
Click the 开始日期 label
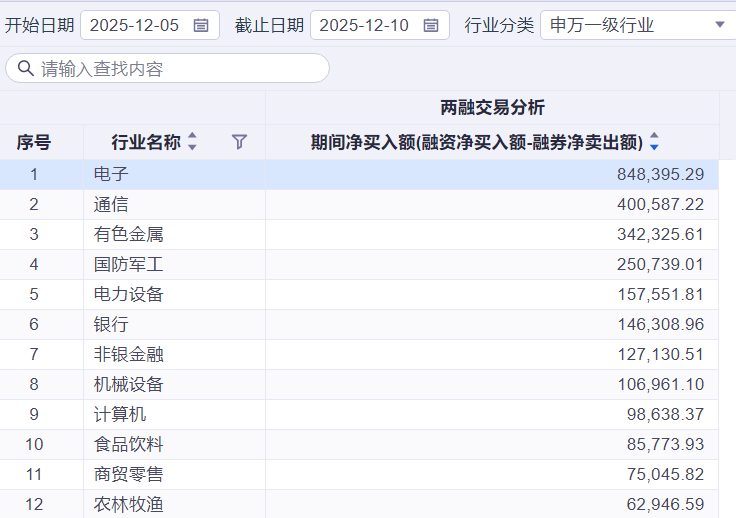pos(39,25)
